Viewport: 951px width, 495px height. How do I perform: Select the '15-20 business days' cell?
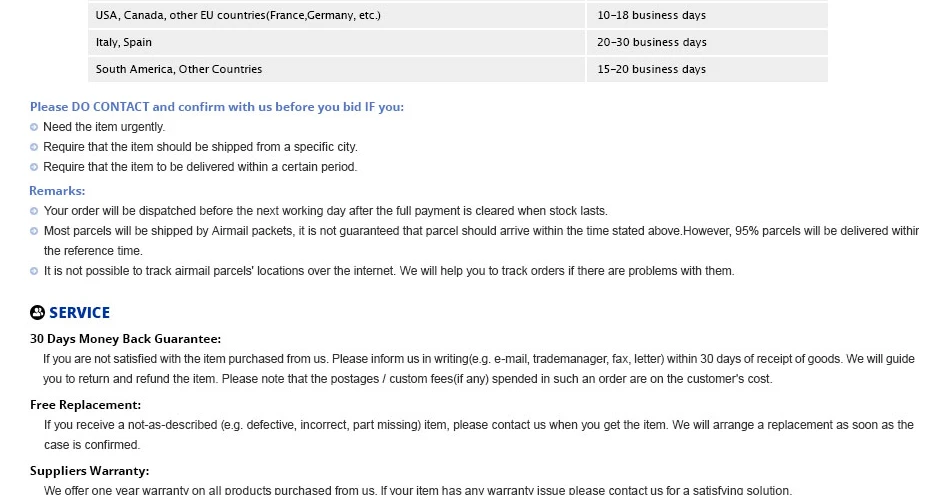point(707,69)
